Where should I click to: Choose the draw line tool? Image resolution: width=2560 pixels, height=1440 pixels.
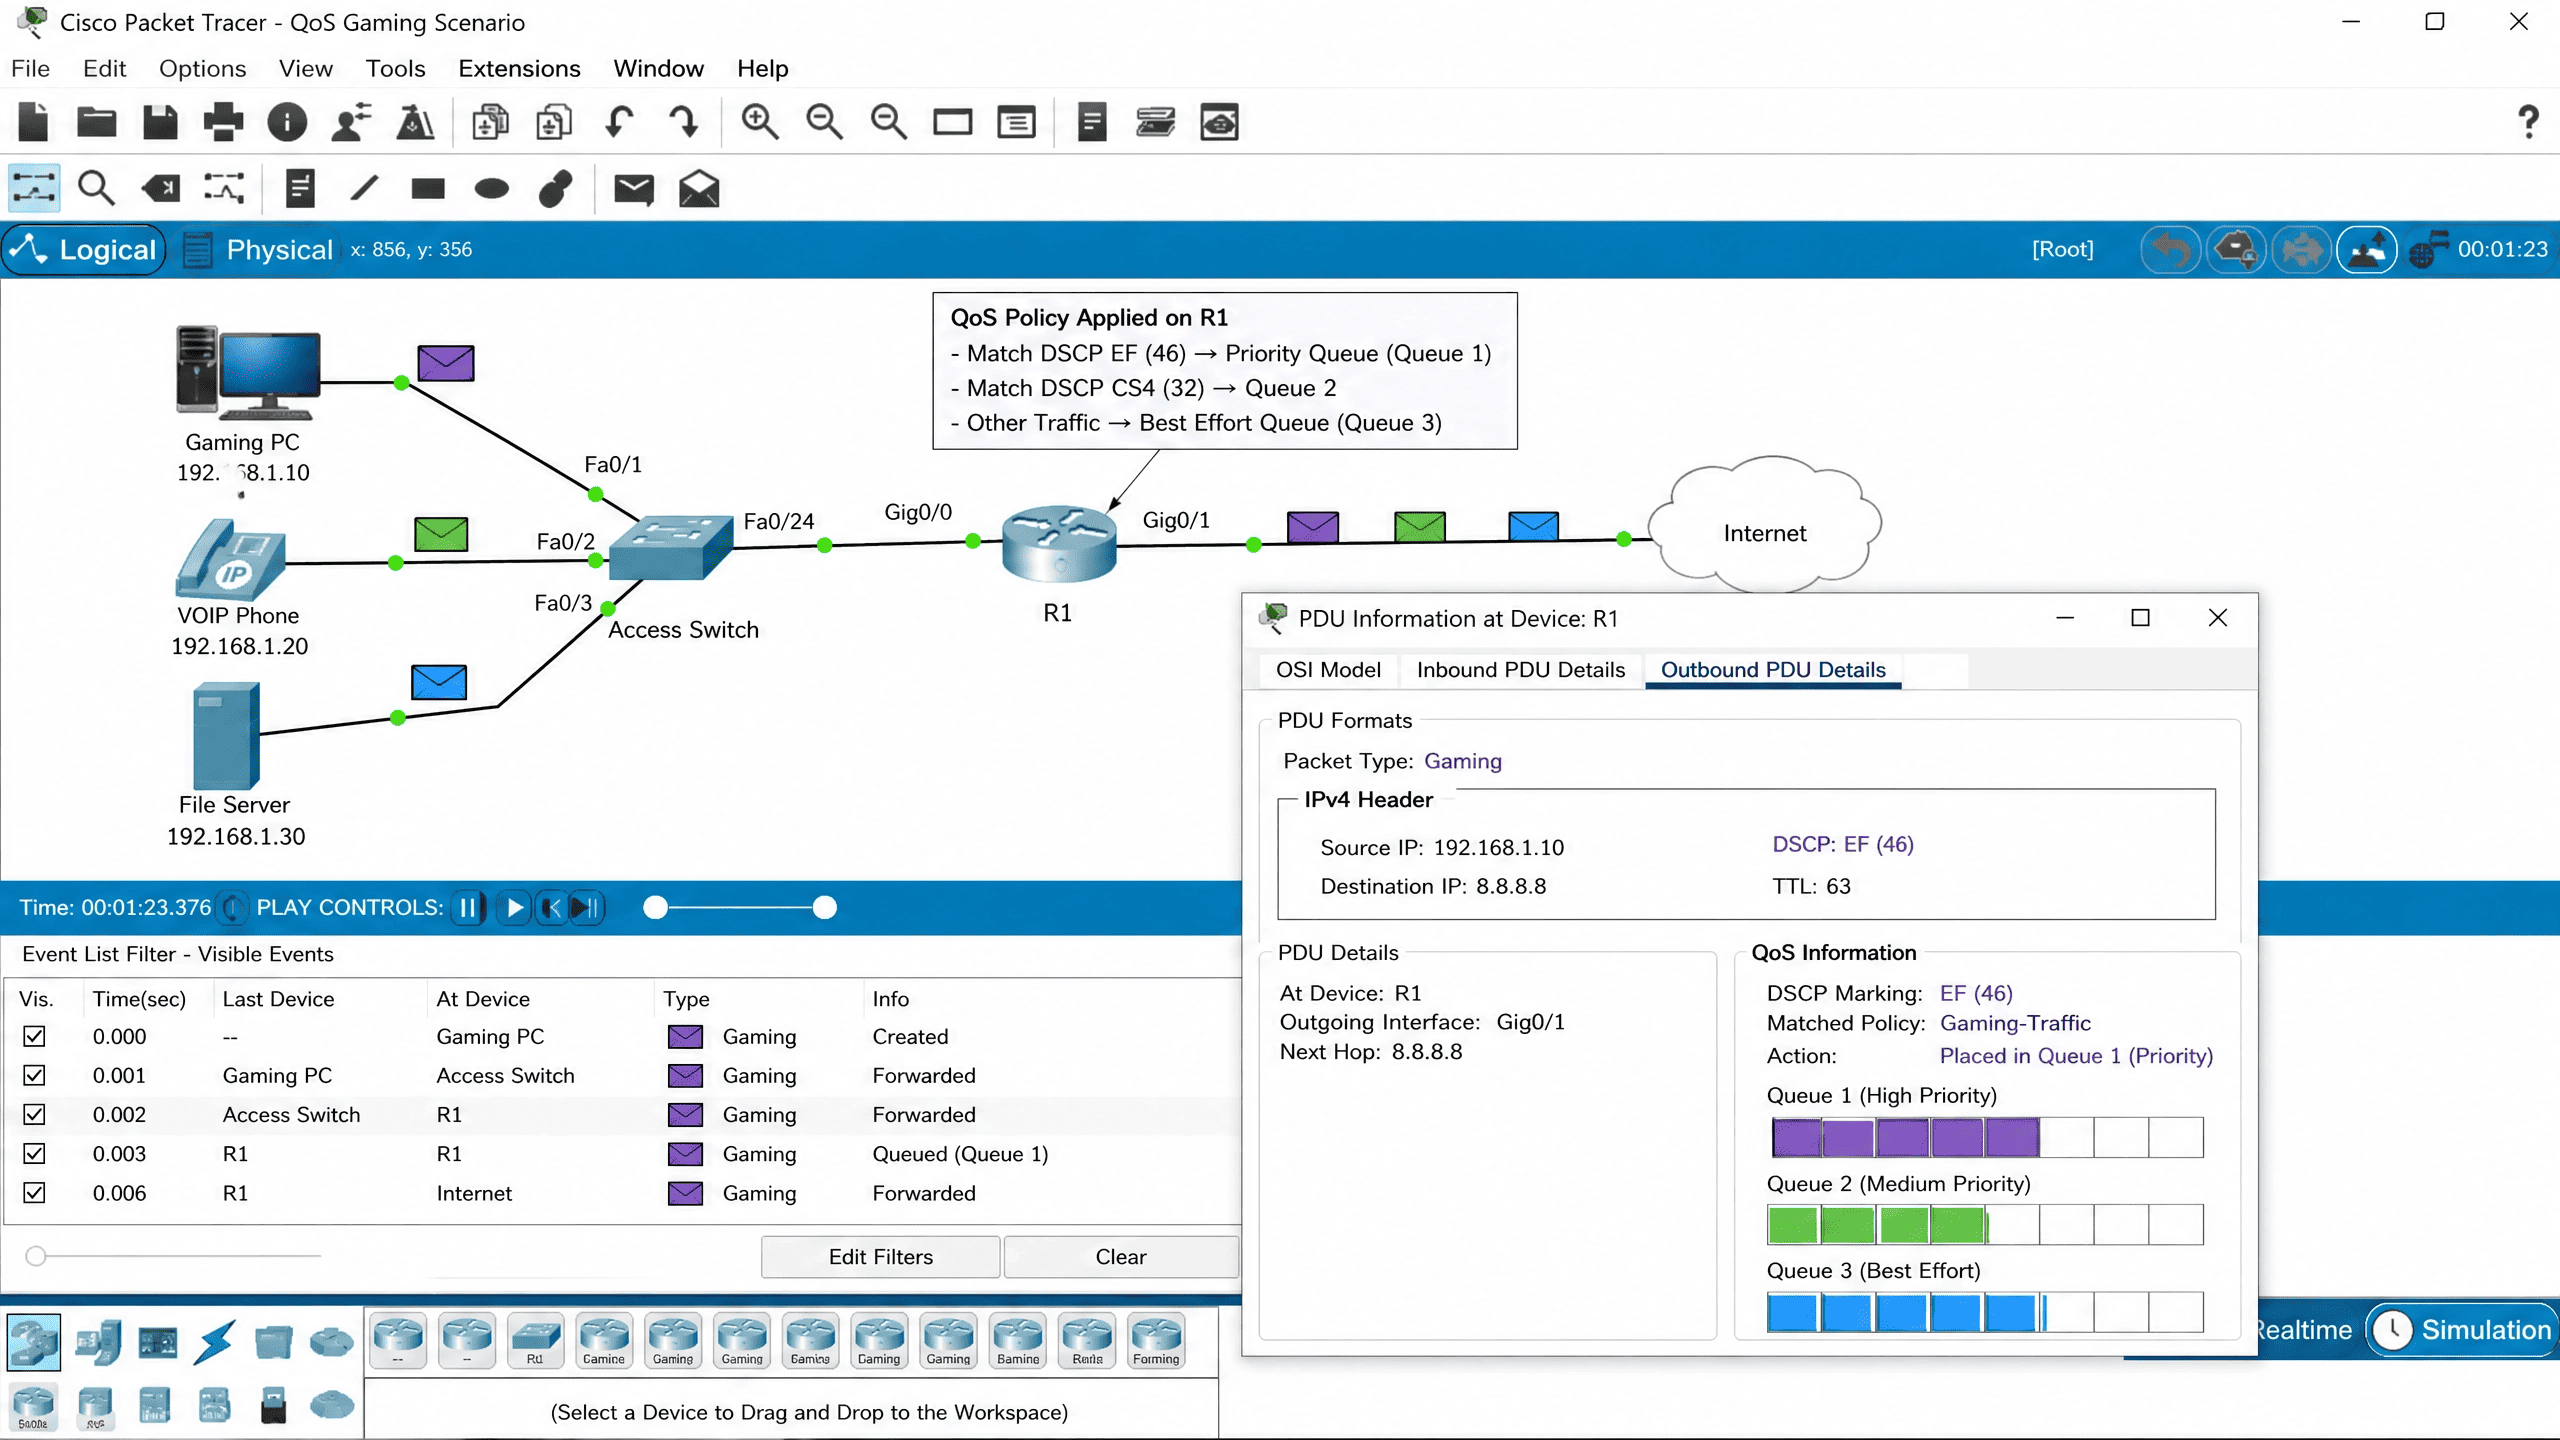(x=365, y=188)
